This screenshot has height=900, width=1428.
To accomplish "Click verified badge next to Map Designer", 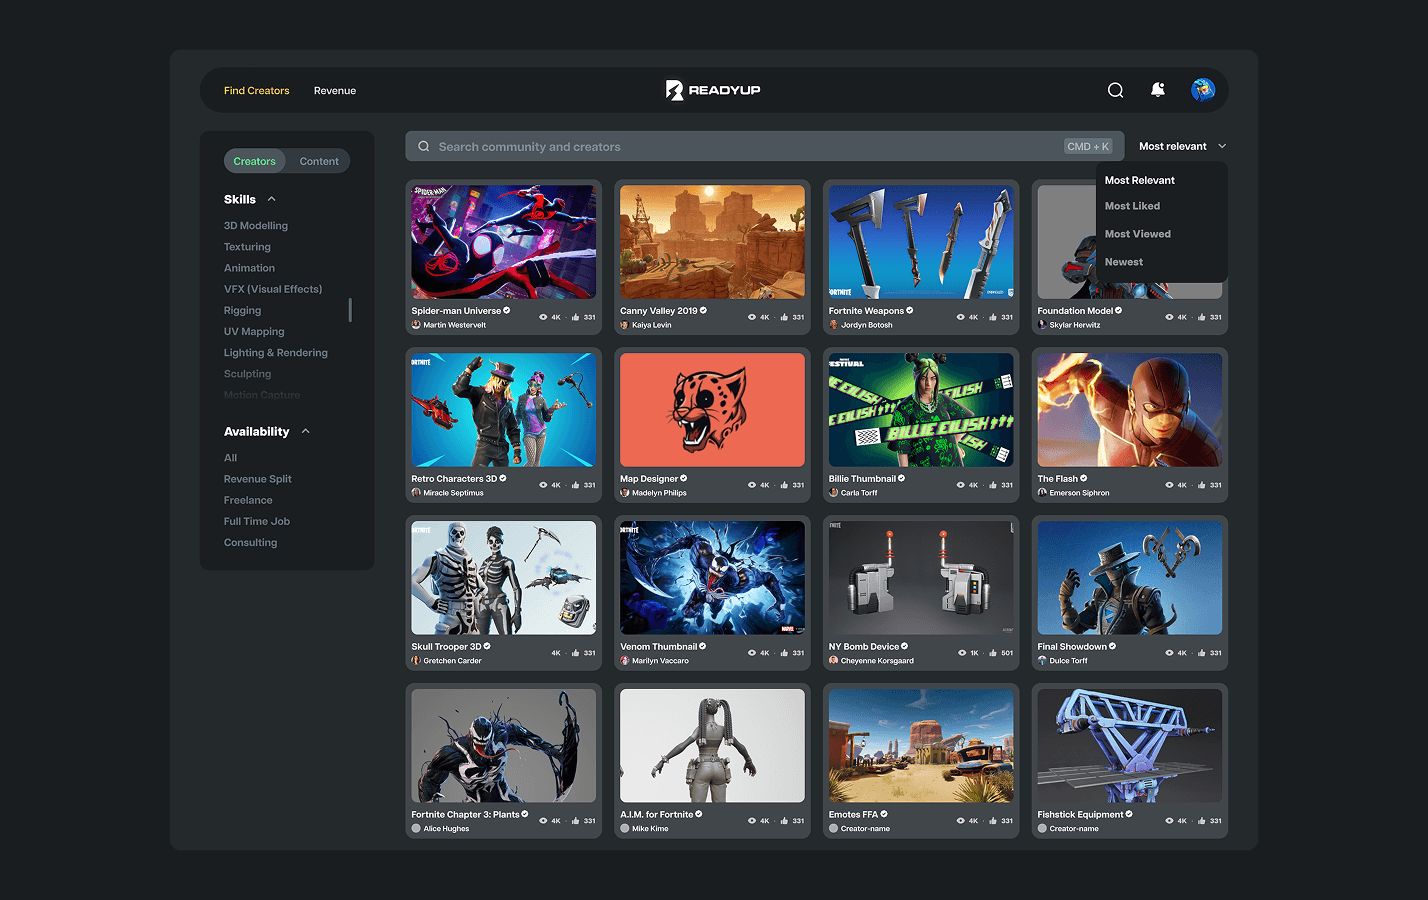I will (684, 478).
